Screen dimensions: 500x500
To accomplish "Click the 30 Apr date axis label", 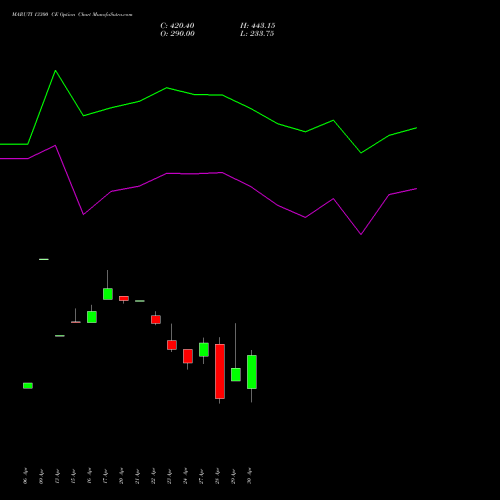I will tap(250, 476).
